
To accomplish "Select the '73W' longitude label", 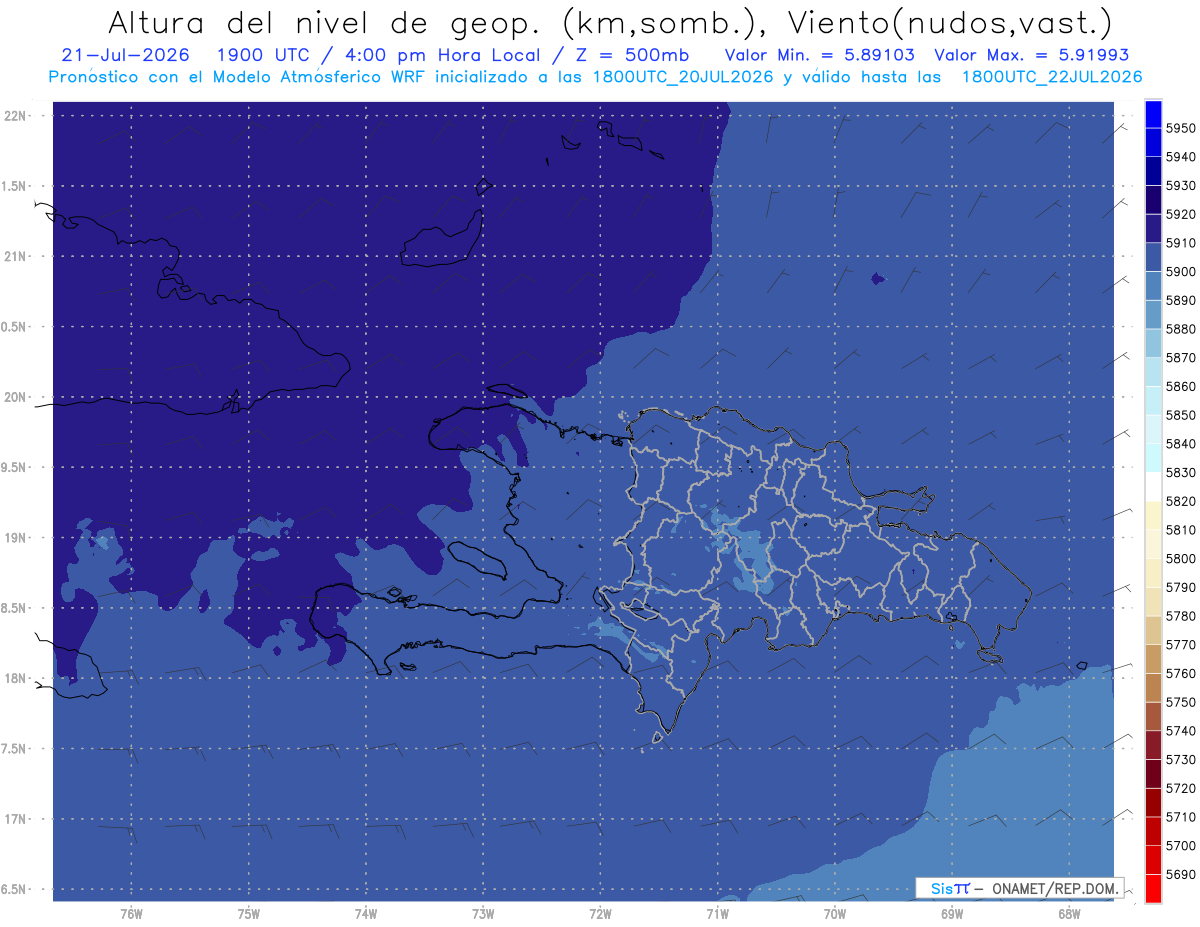I will click(483, 915).
